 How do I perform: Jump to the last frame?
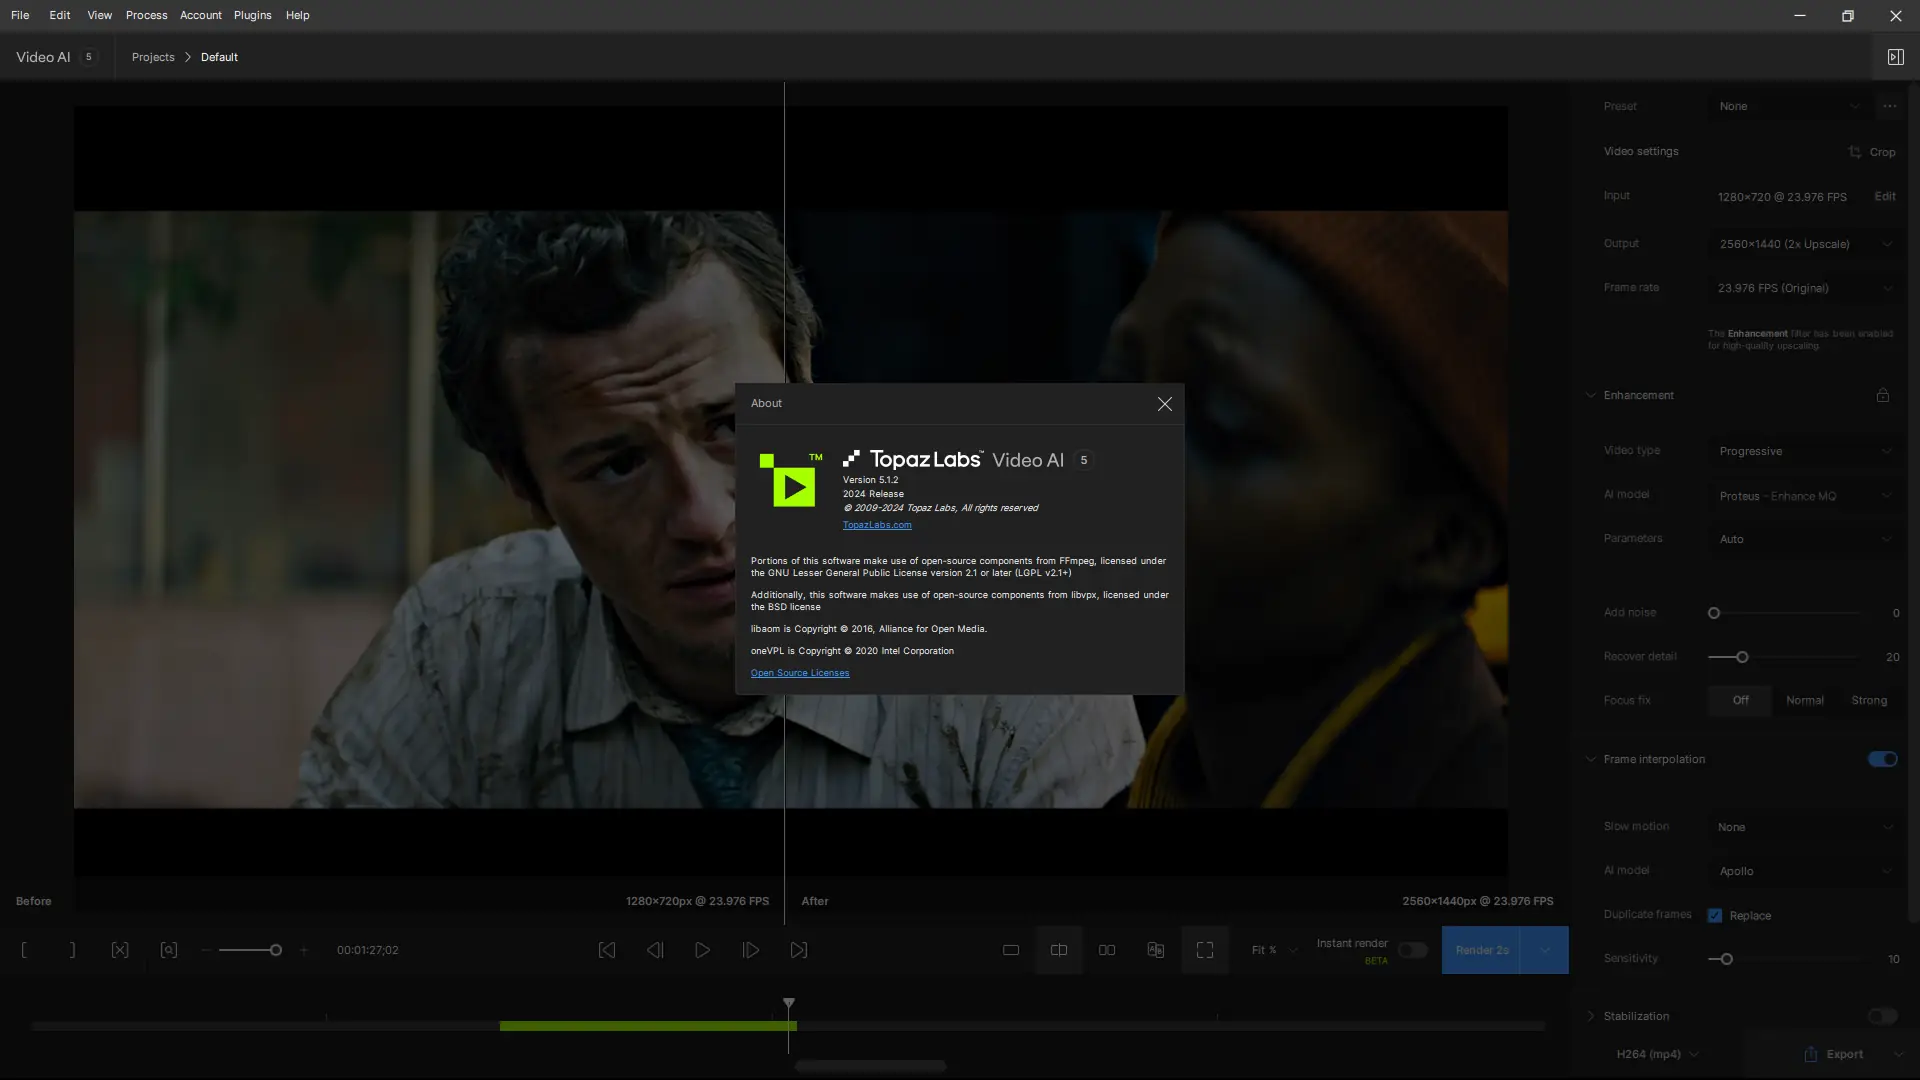(798, 950)
